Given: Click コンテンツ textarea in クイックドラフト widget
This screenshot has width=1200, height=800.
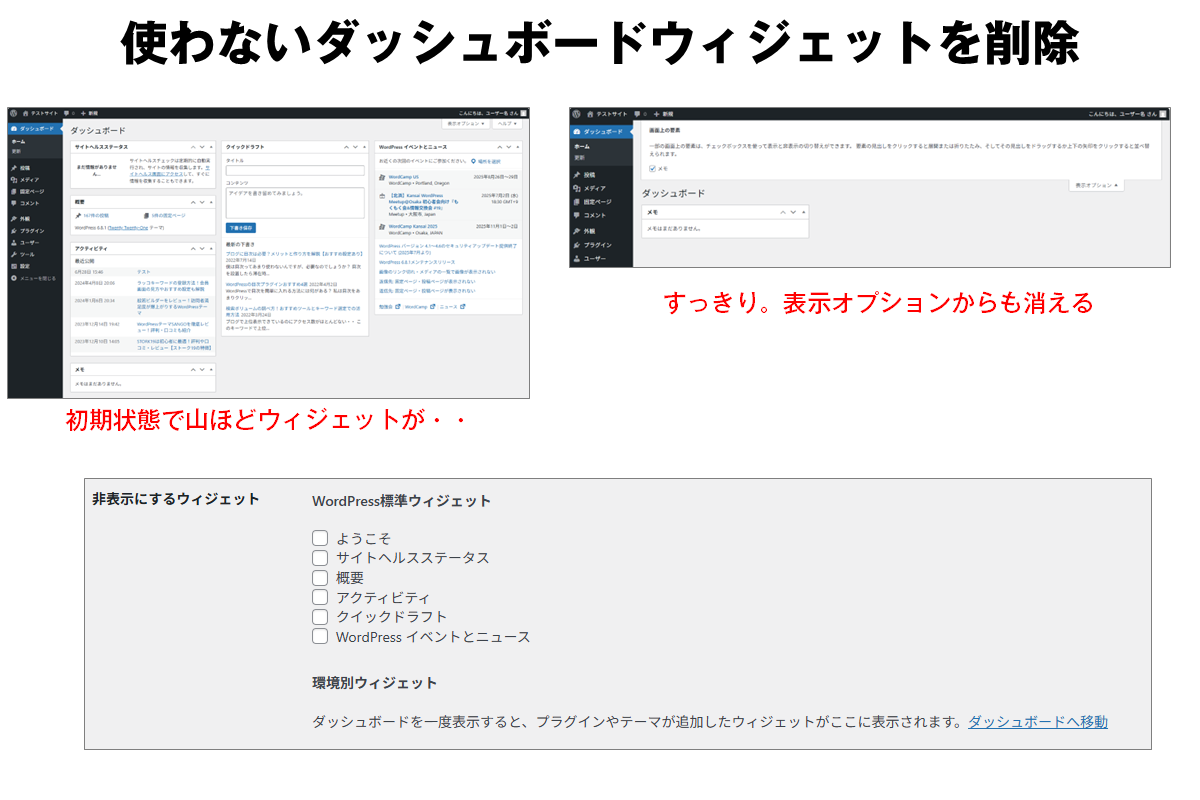Looking at the screenshot, I should click(x=295, y=203).
